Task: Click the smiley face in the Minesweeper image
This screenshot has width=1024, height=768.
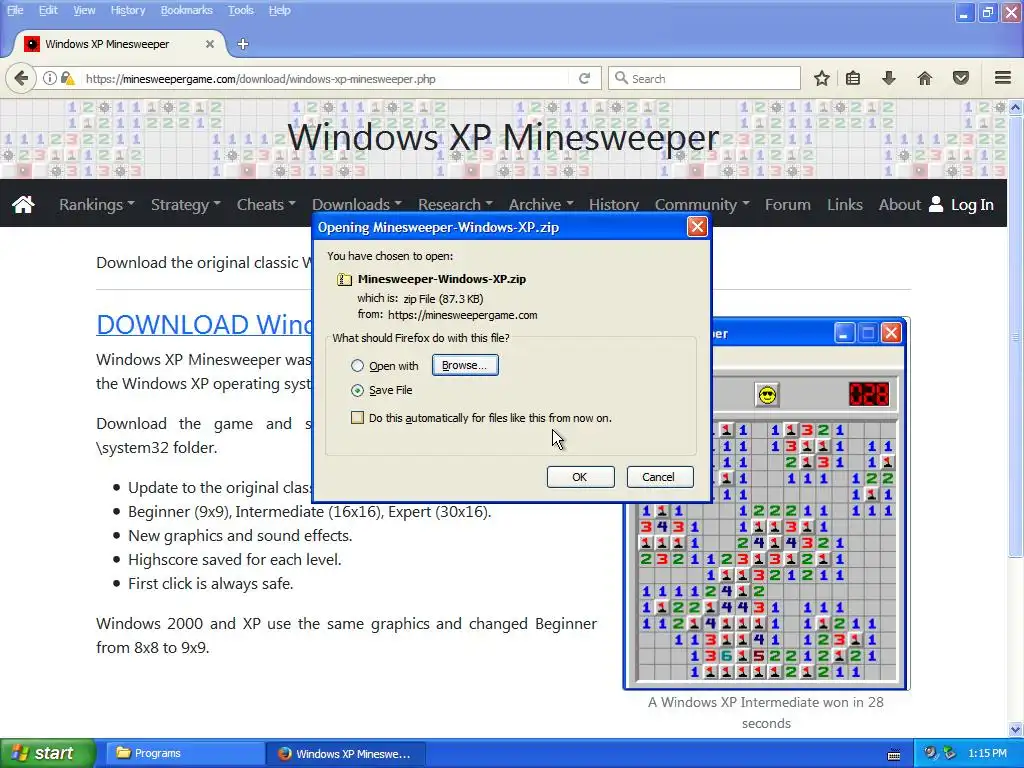Action: click(x=767, y=394)
